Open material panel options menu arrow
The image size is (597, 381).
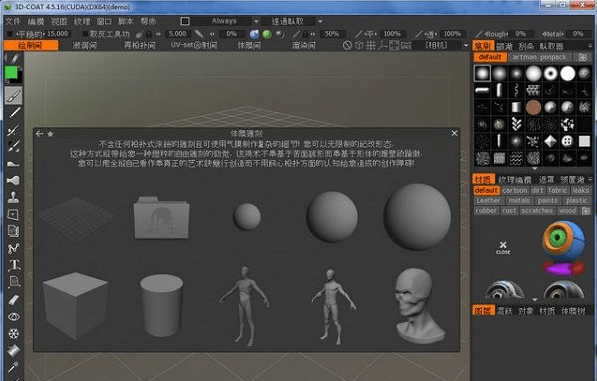(x=590, y=179)
